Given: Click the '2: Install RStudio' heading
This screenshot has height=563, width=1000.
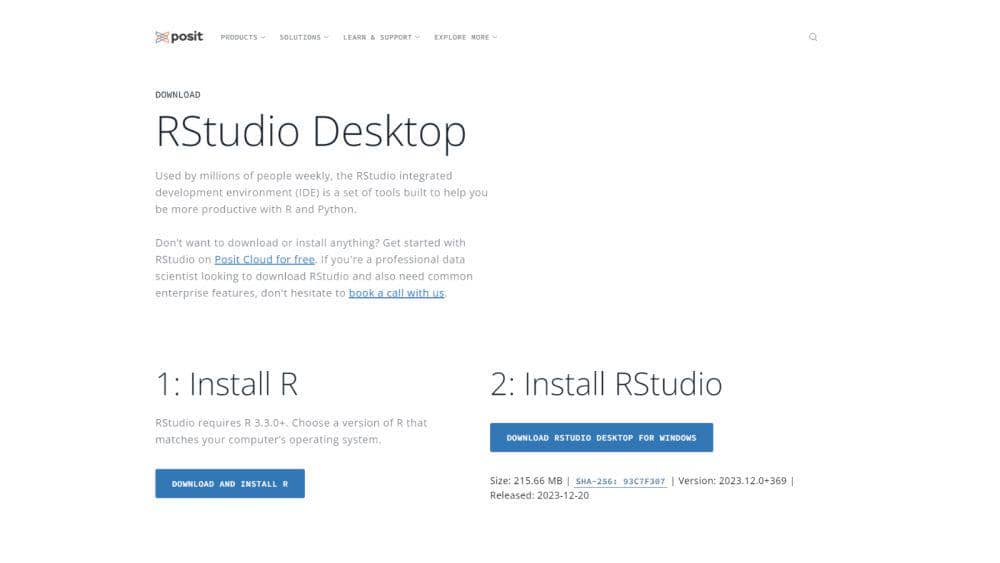Looking at the screenshot, I should 605,384.
